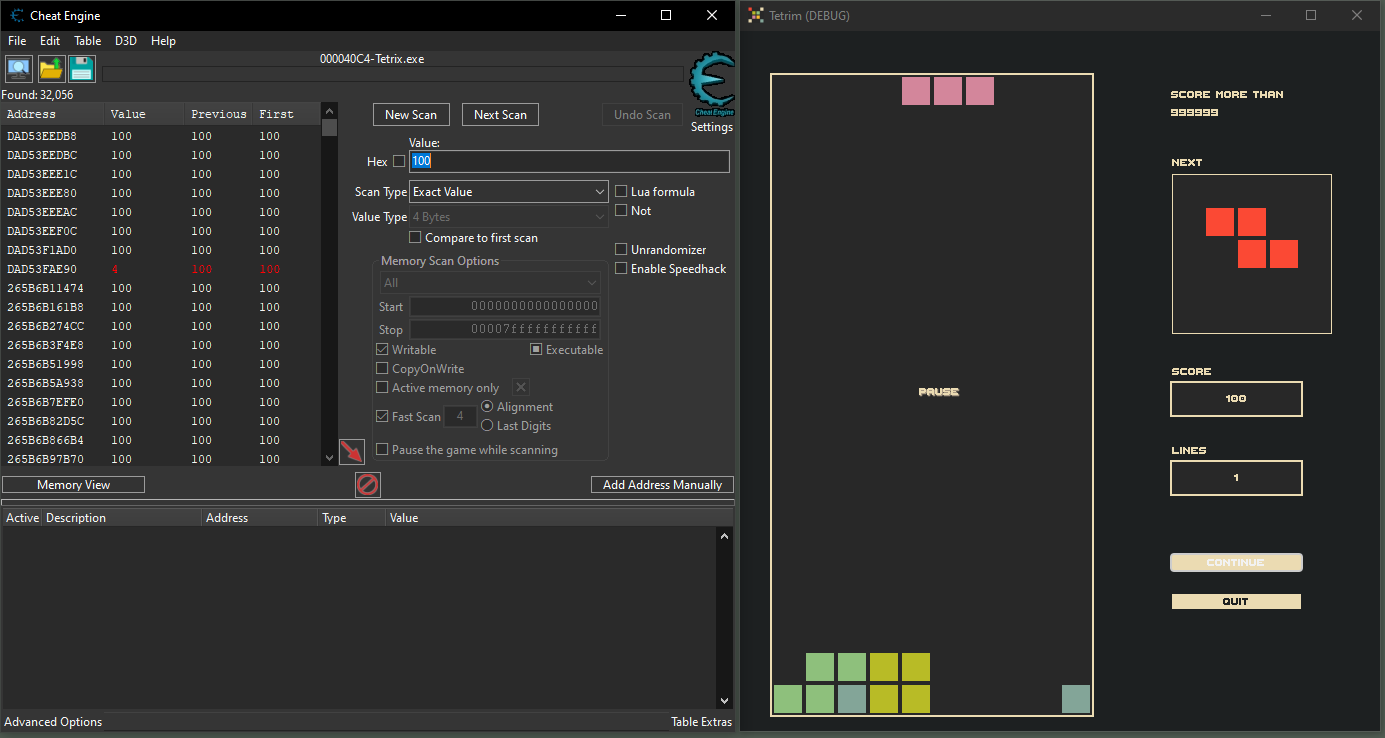
Task: Enable the Lua formula checkbox
Action: pyautogui.click(x=622, y=191)
